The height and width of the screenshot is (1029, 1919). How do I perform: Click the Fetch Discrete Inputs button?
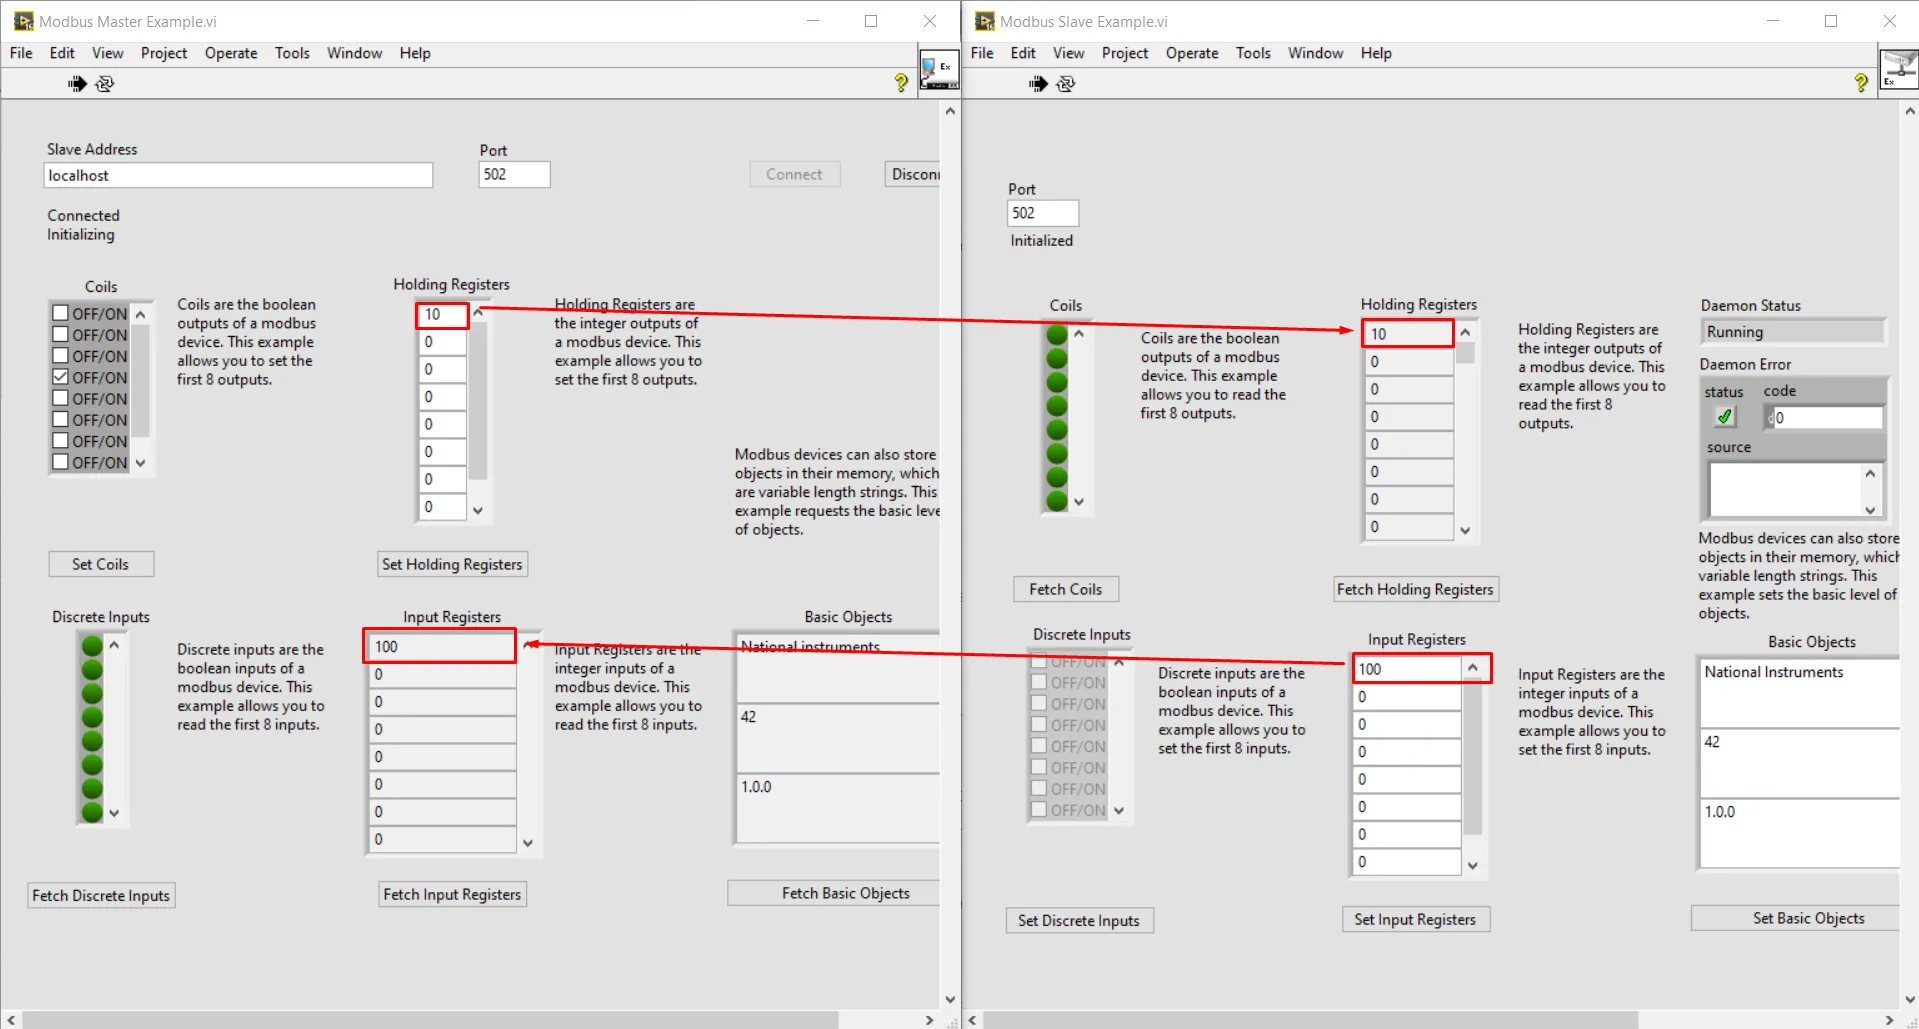pyautogui.click(x=101, y=895)
